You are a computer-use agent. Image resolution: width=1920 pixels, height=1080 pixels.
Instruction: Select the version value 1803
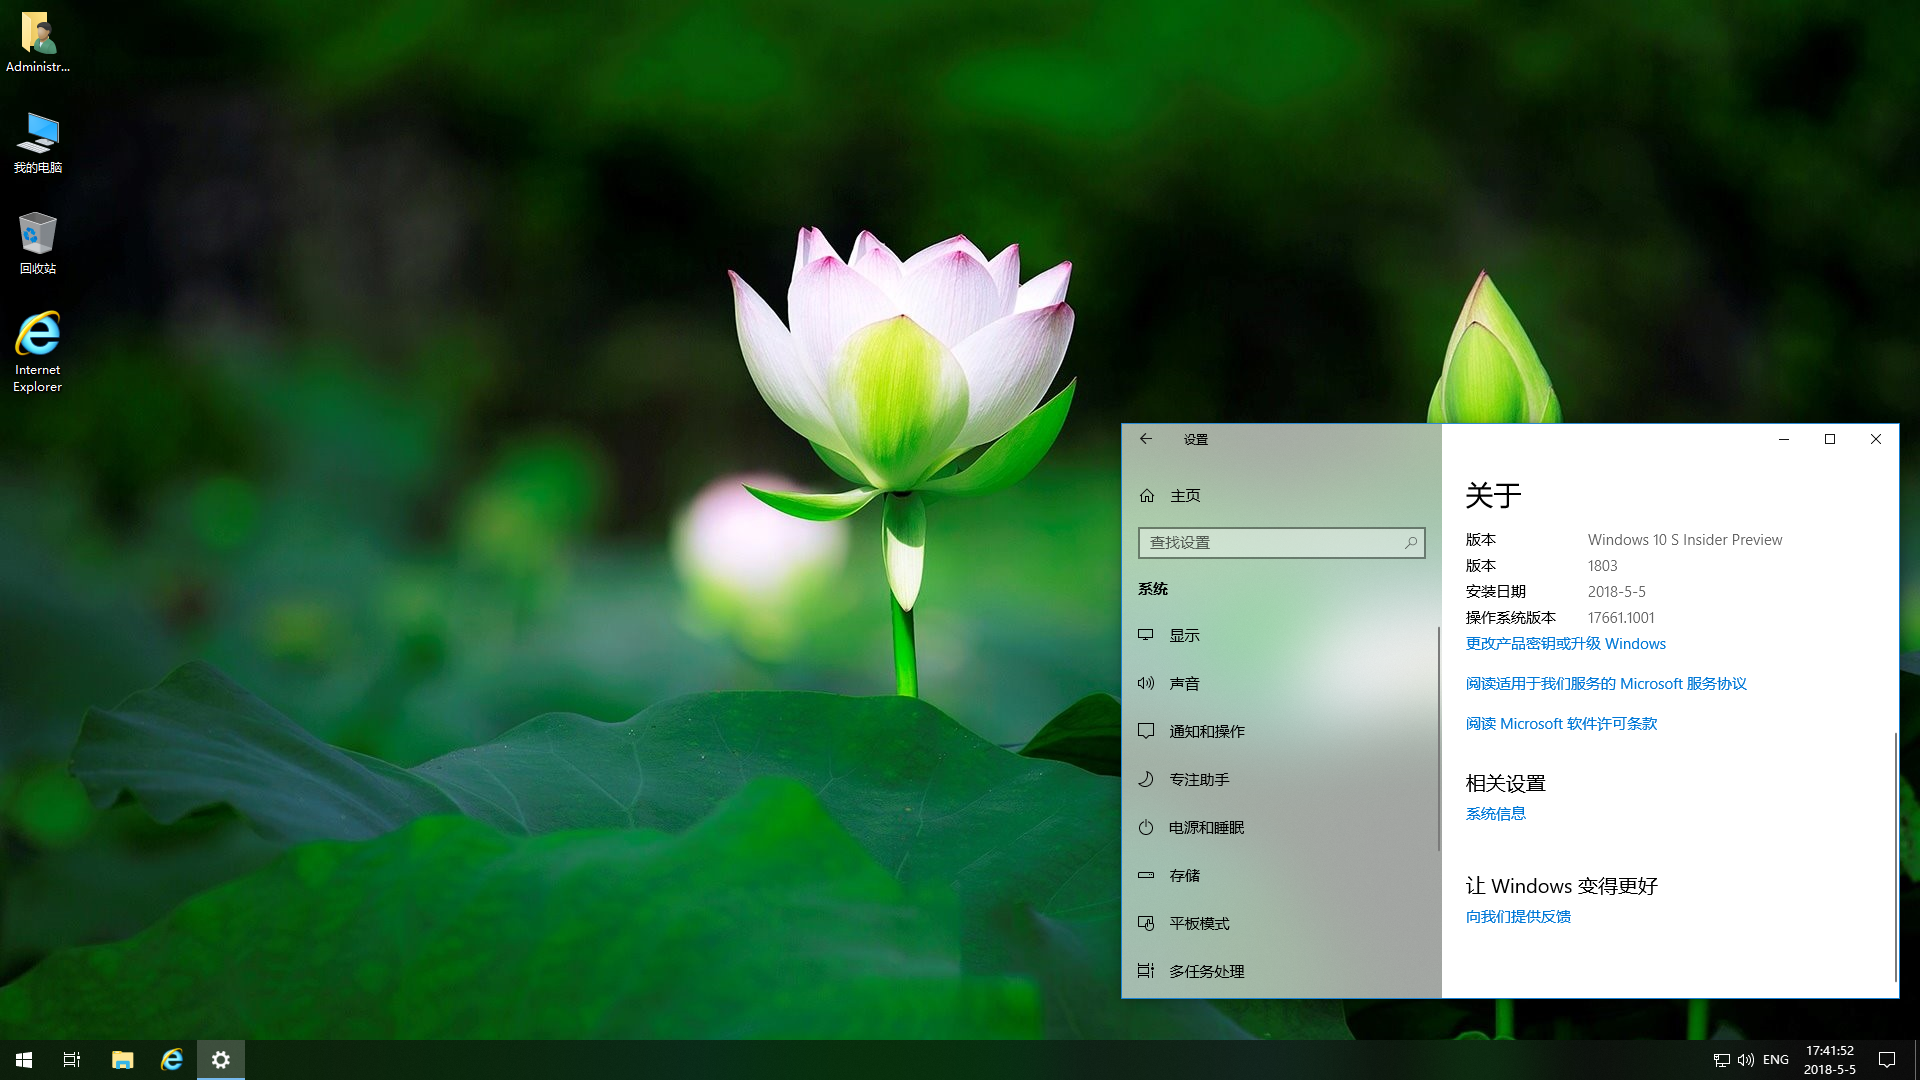click(x=1602, y=566)
